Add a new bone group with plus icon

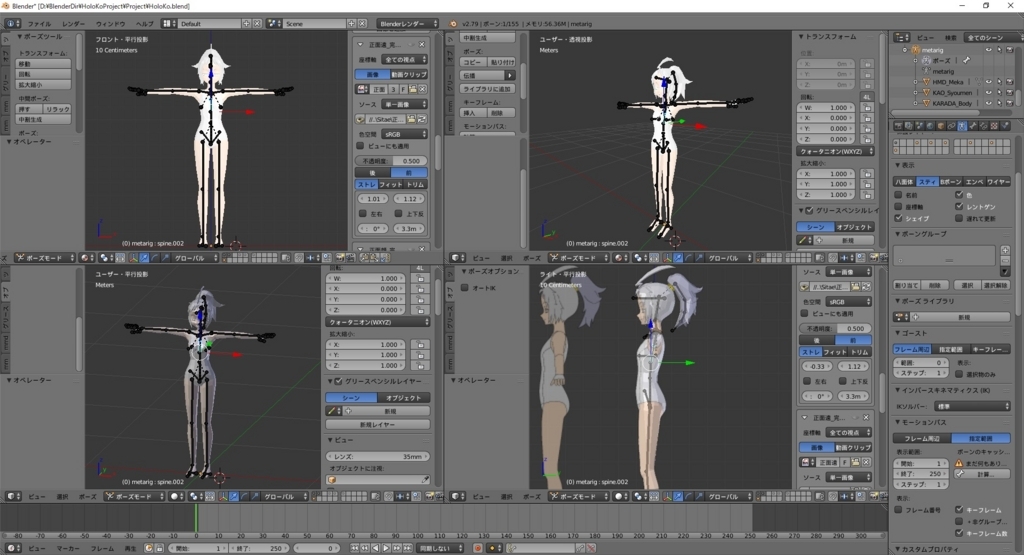1005,250
